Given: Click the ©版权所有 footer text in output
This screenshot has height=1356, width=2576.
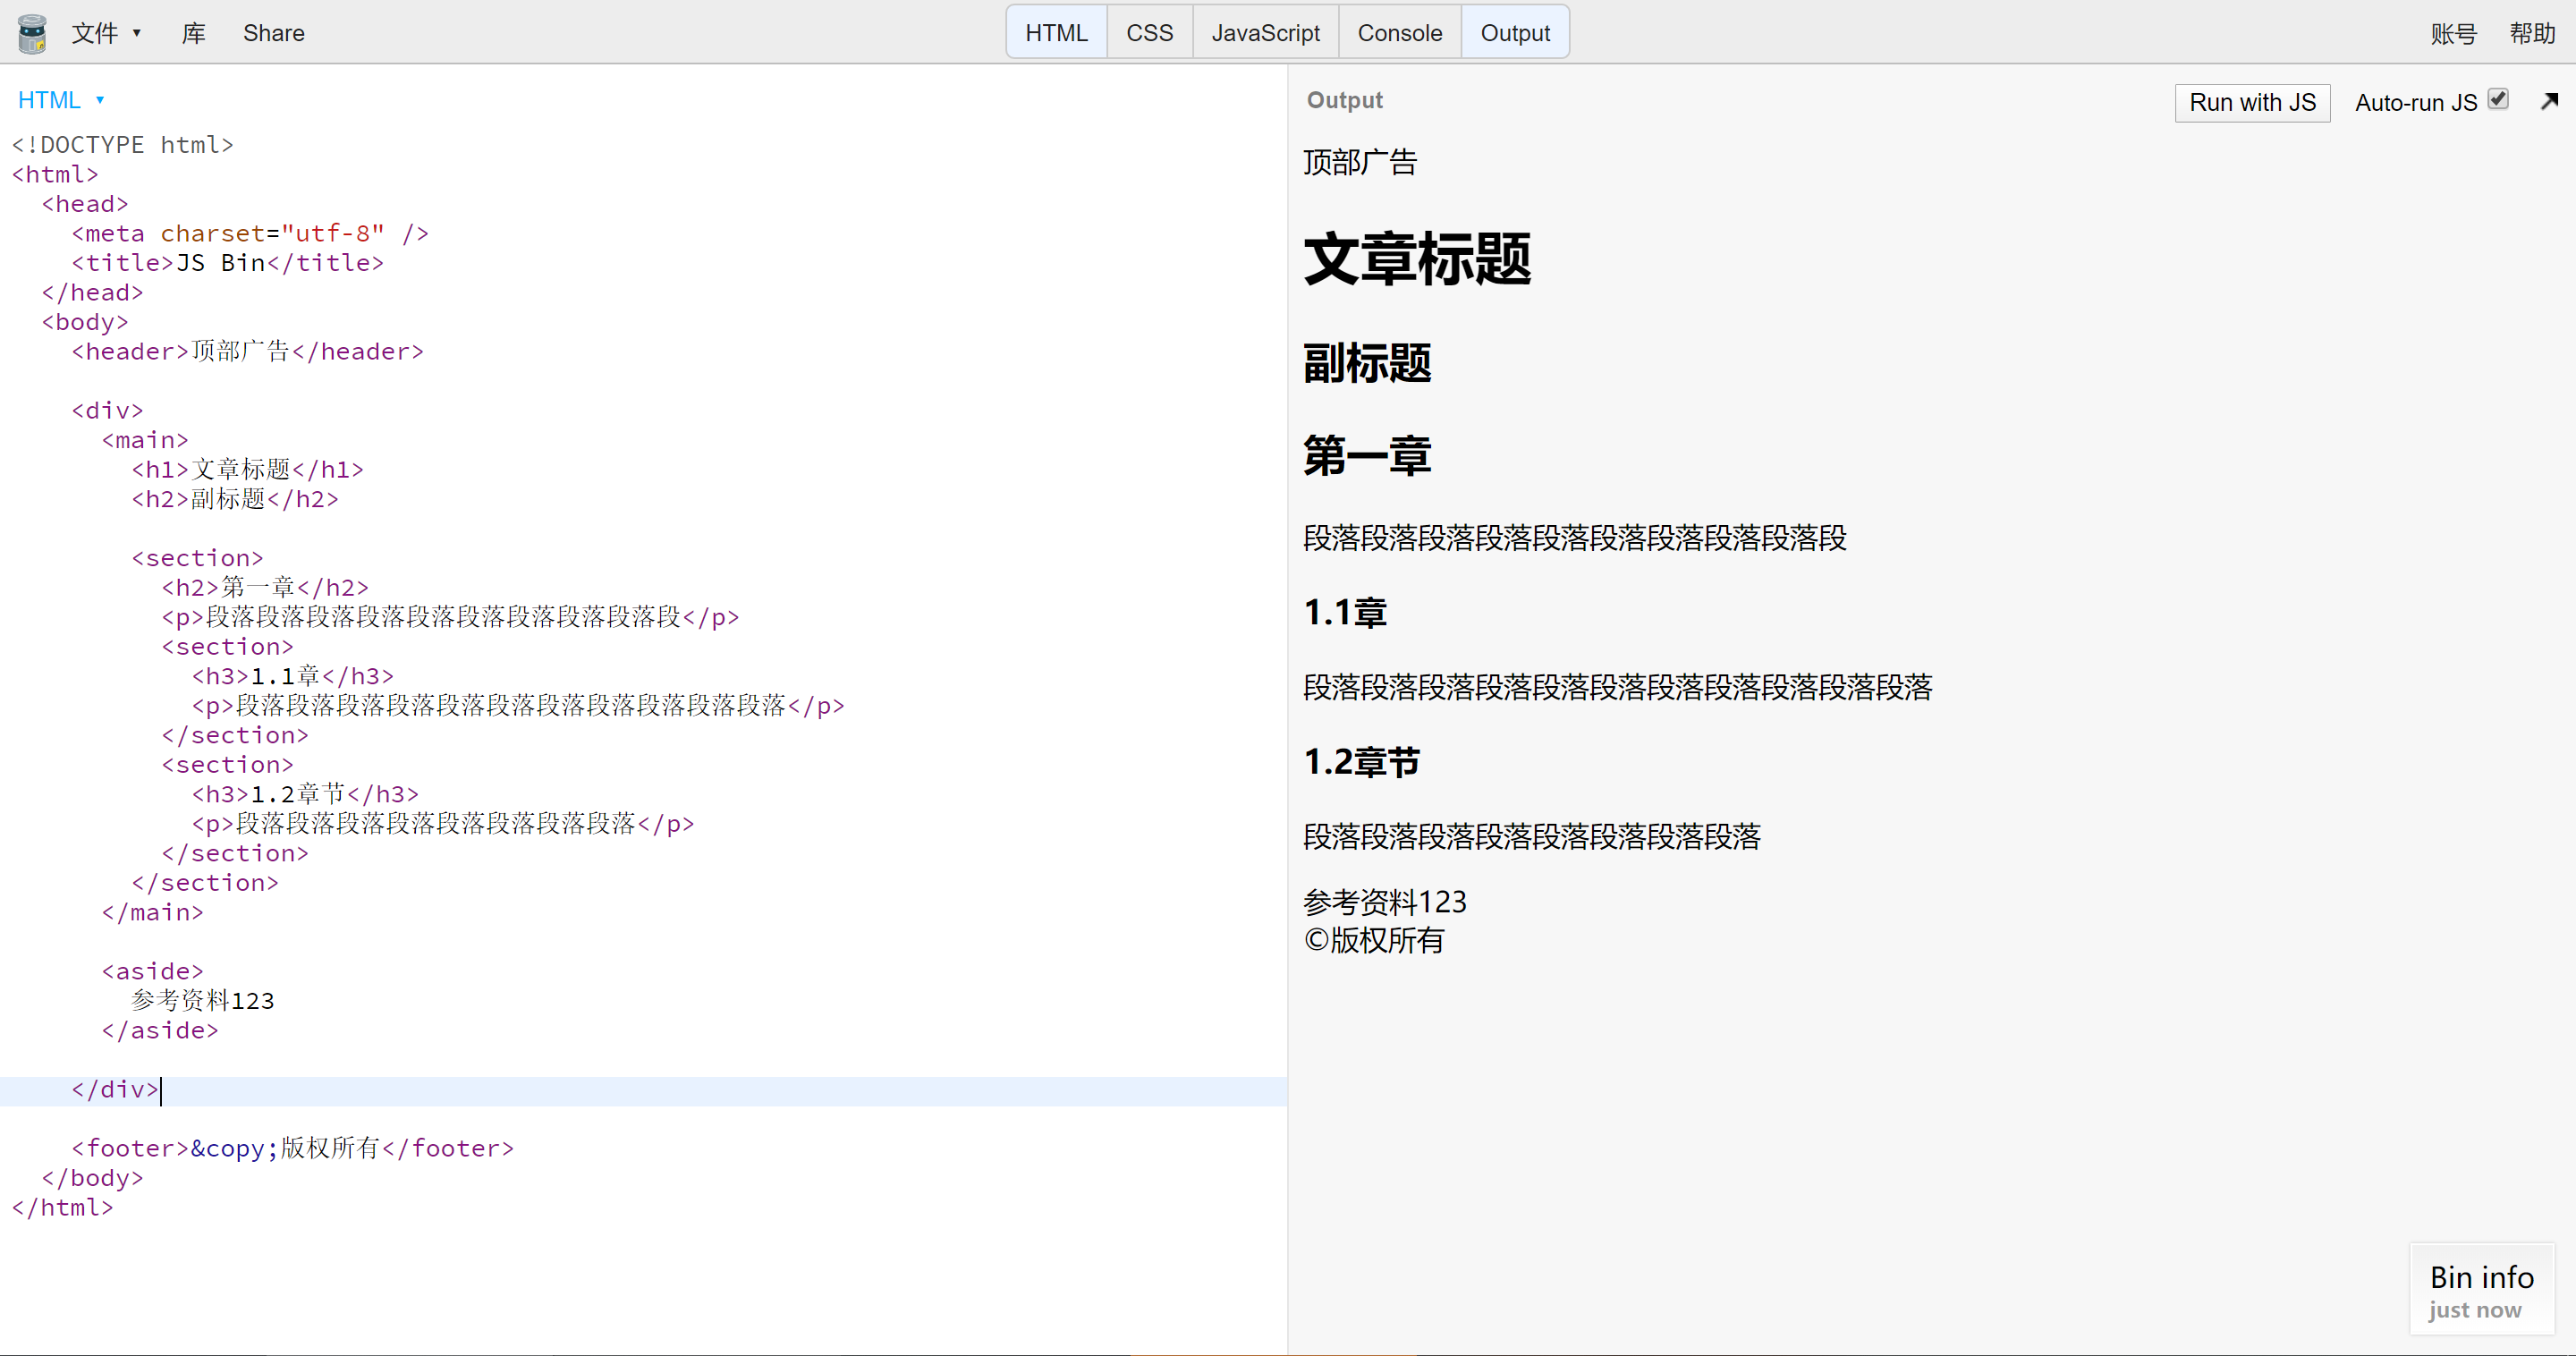Looking at the screenshot, I should (x=1374, y=940).
